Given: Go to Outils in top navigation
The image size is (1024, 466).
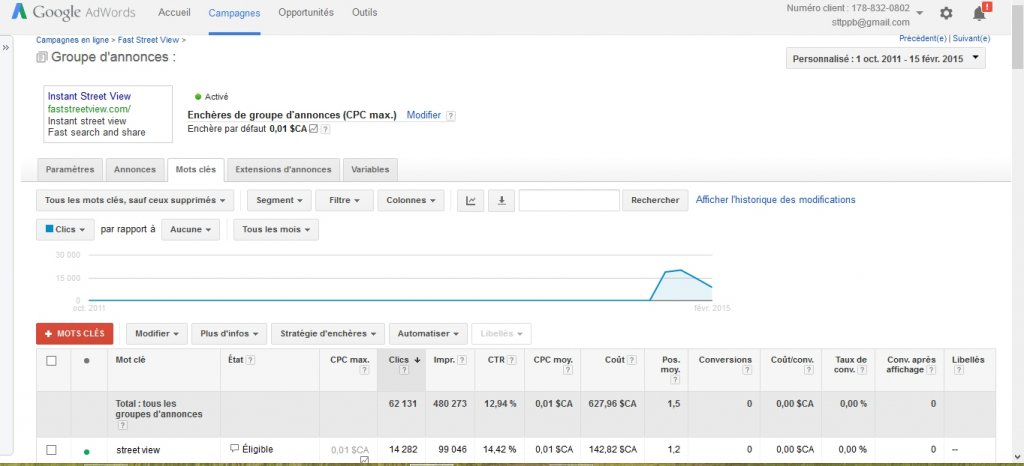Looking at the screenshot, I should (x=364, y=12).
